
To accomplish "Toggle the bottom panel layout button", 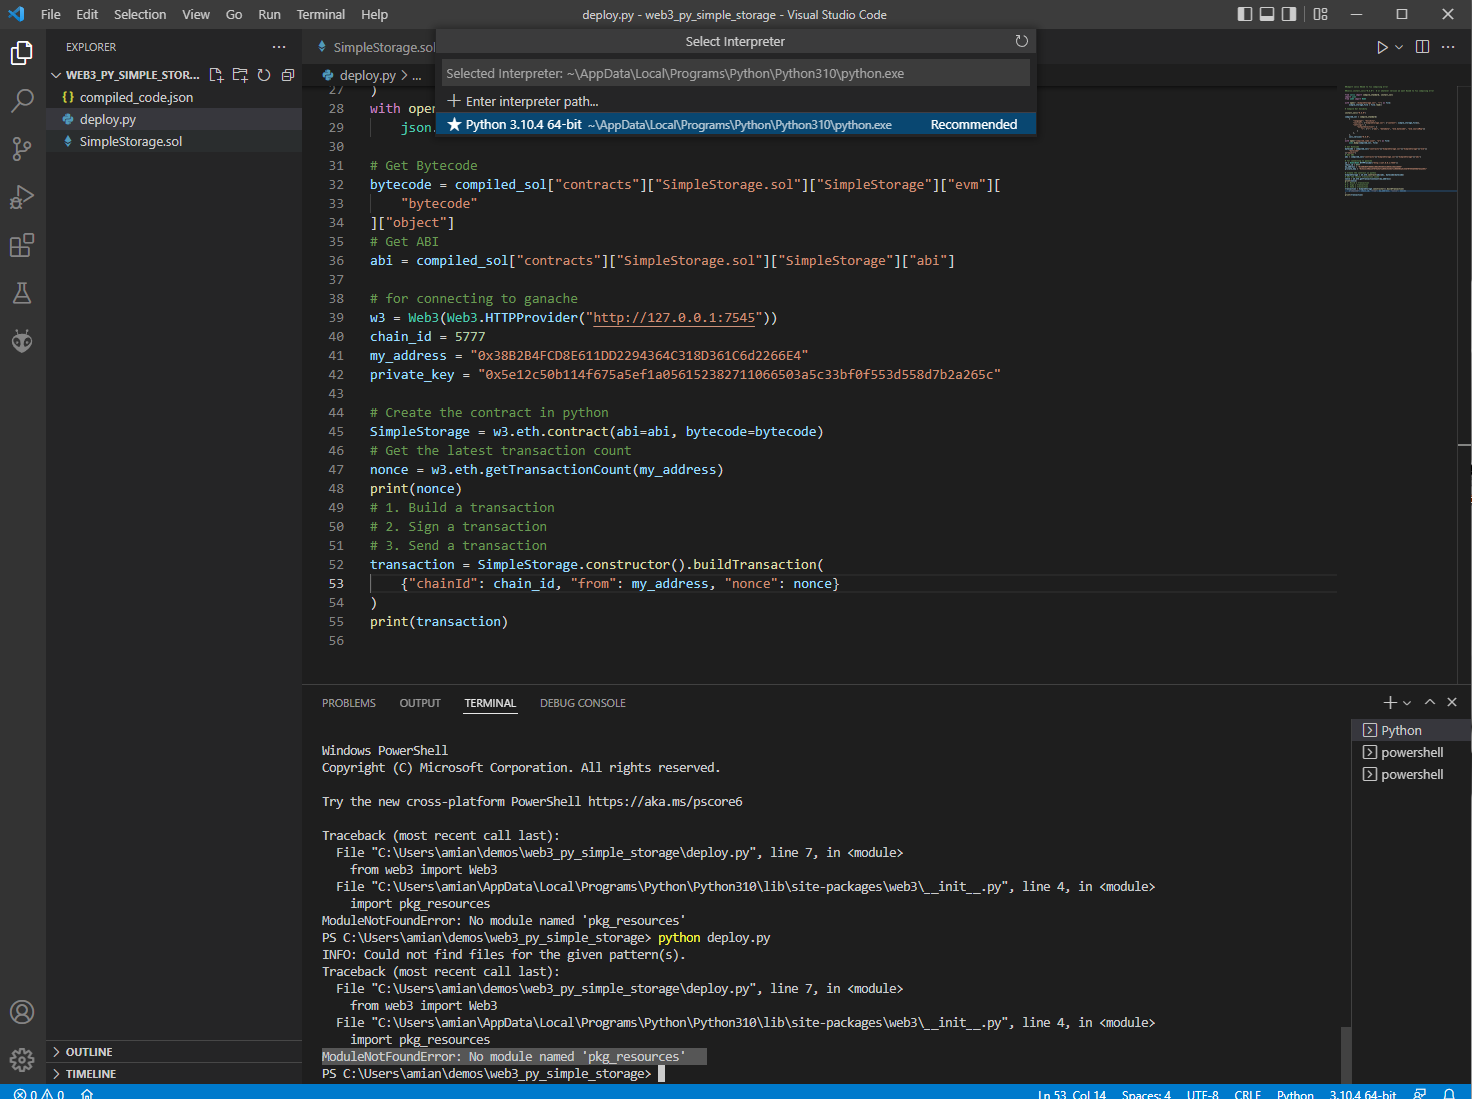I will point(1267,14).
